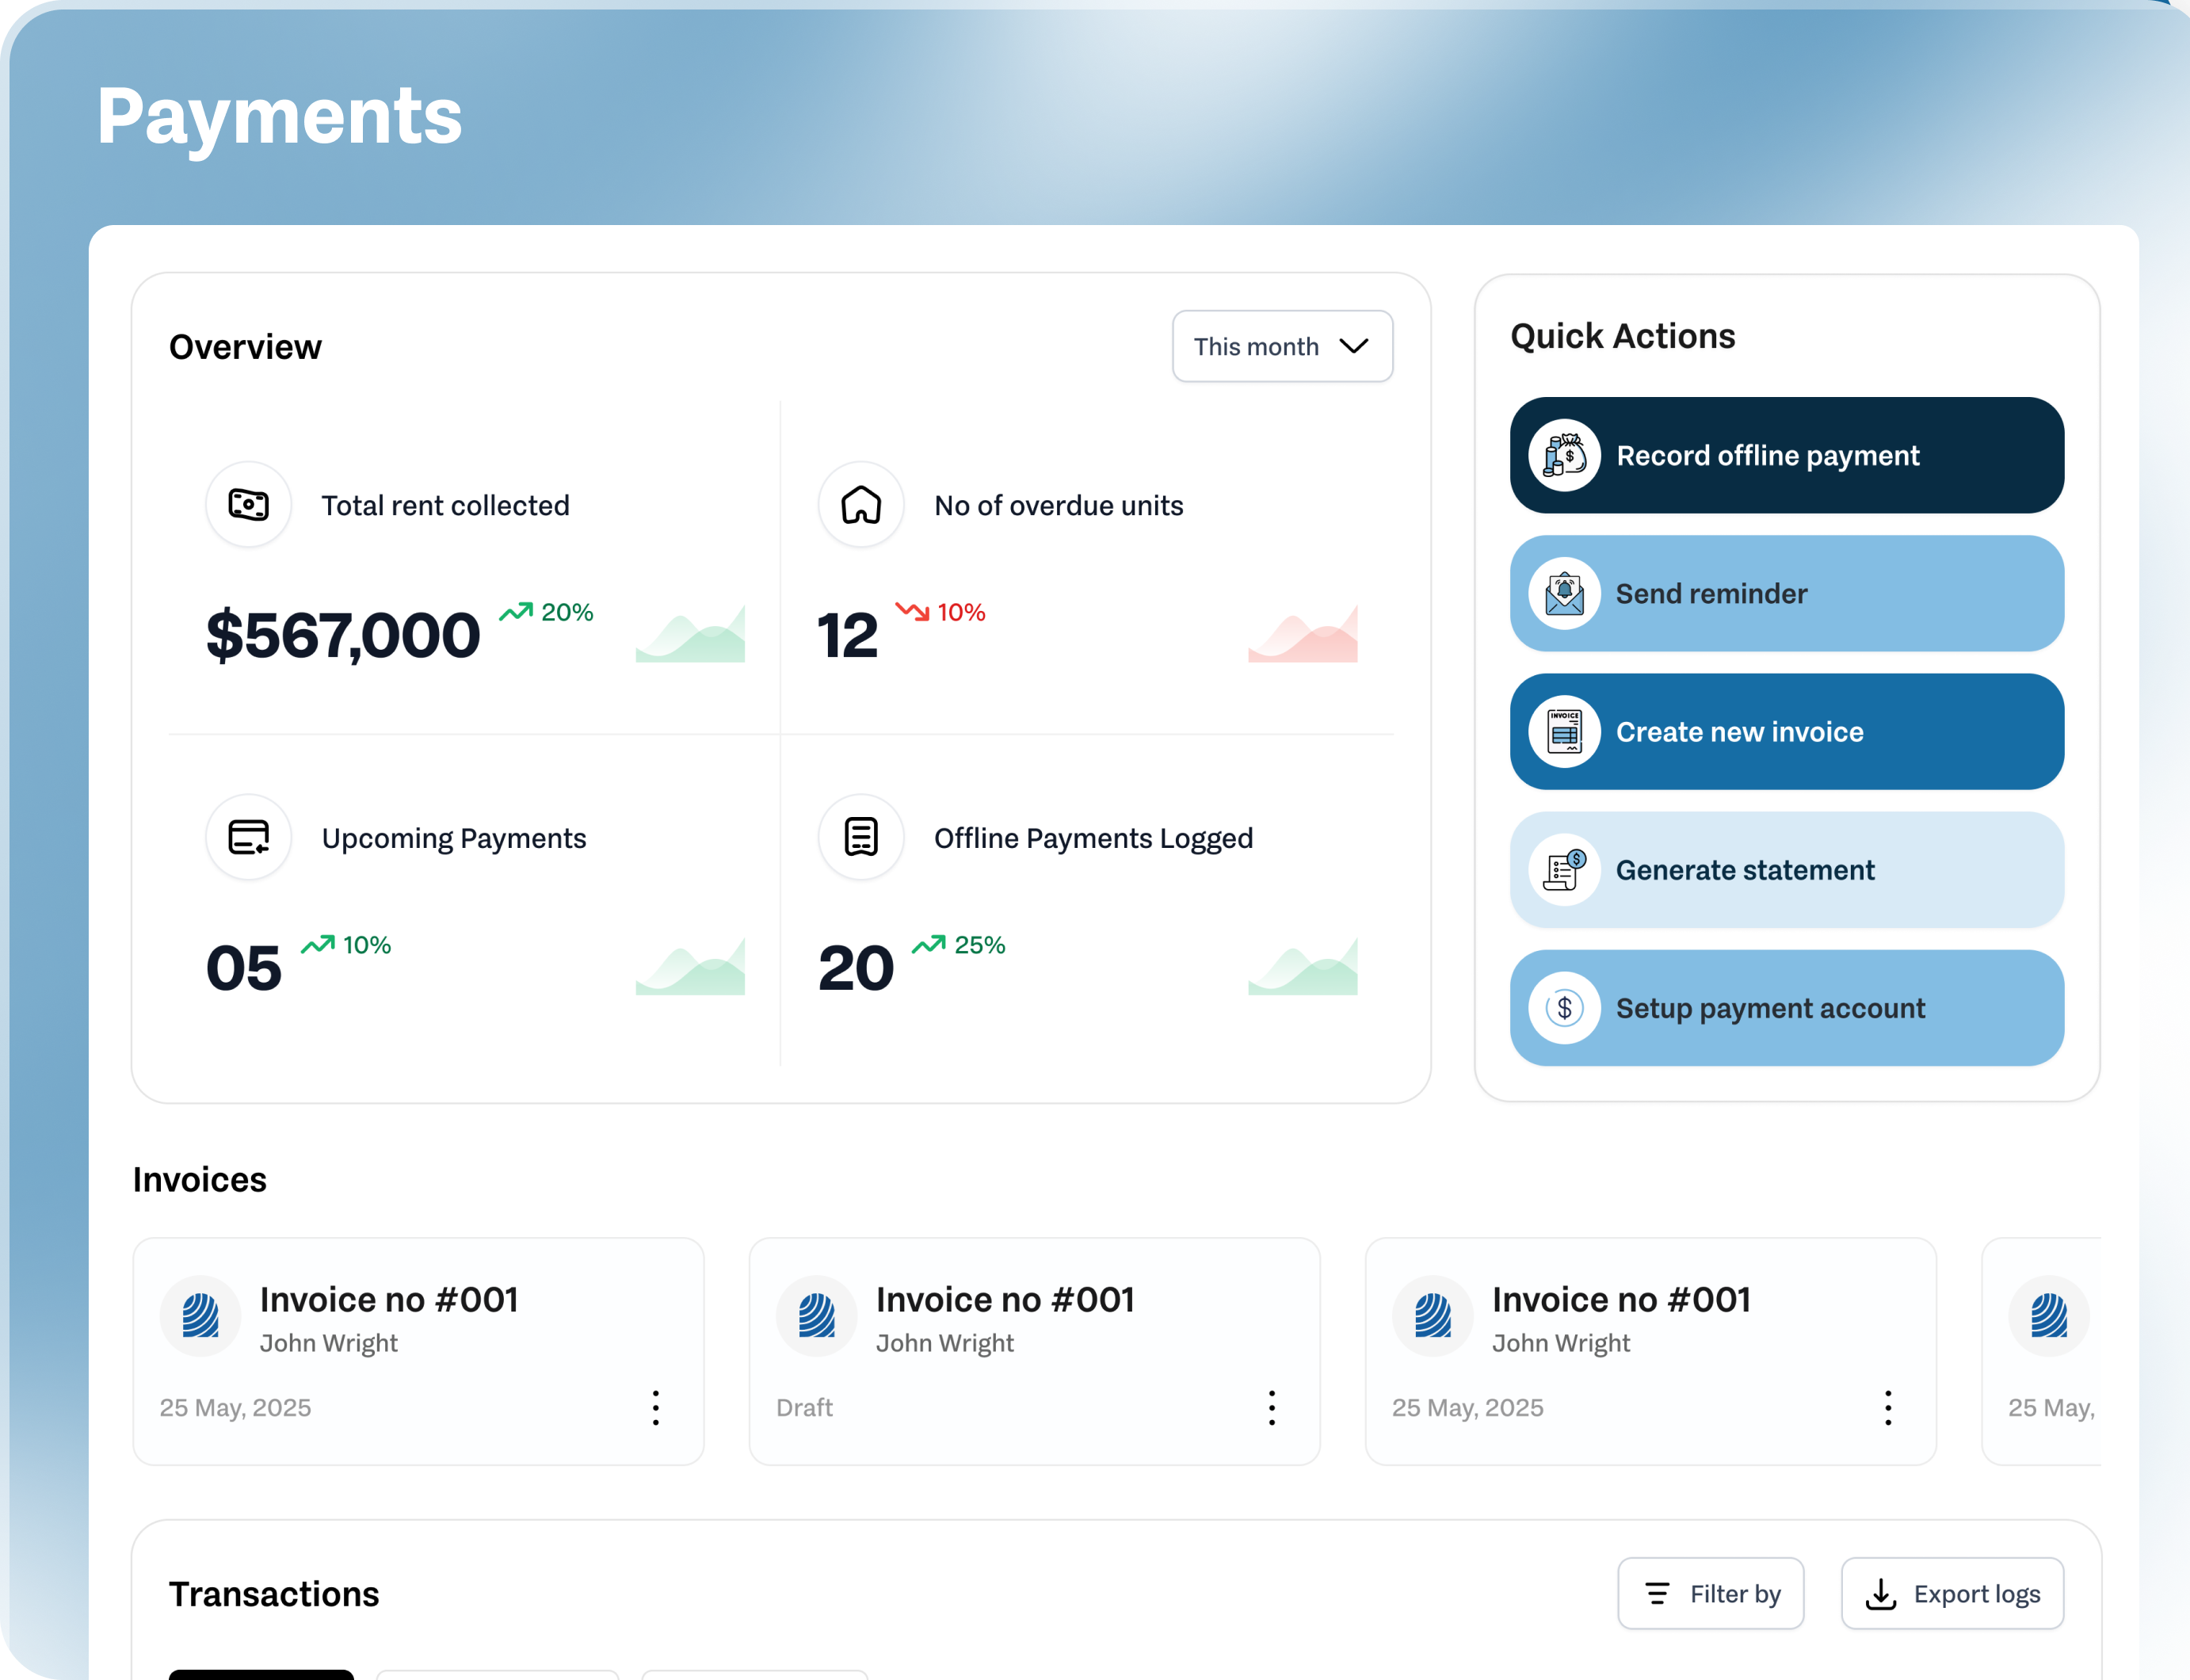Click Create new invoice
This screenshot has width=2190, height=1680.
[x=1786, y=731]
